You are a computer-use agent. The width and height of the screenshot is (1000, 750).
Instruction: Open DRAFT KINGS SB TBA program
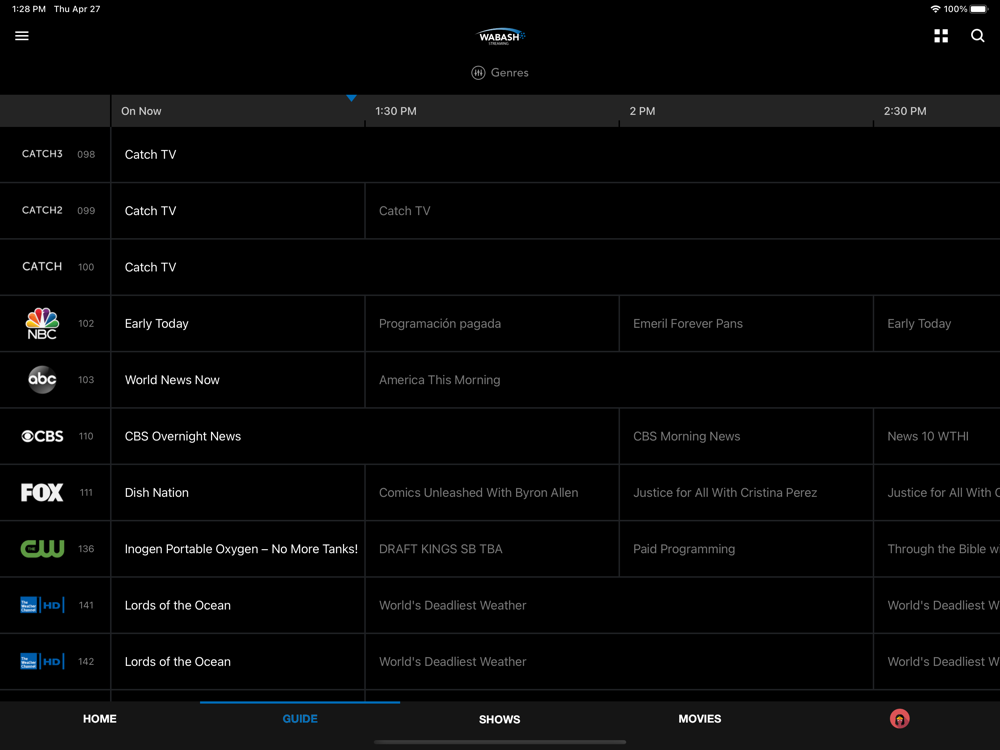(492, 548)
